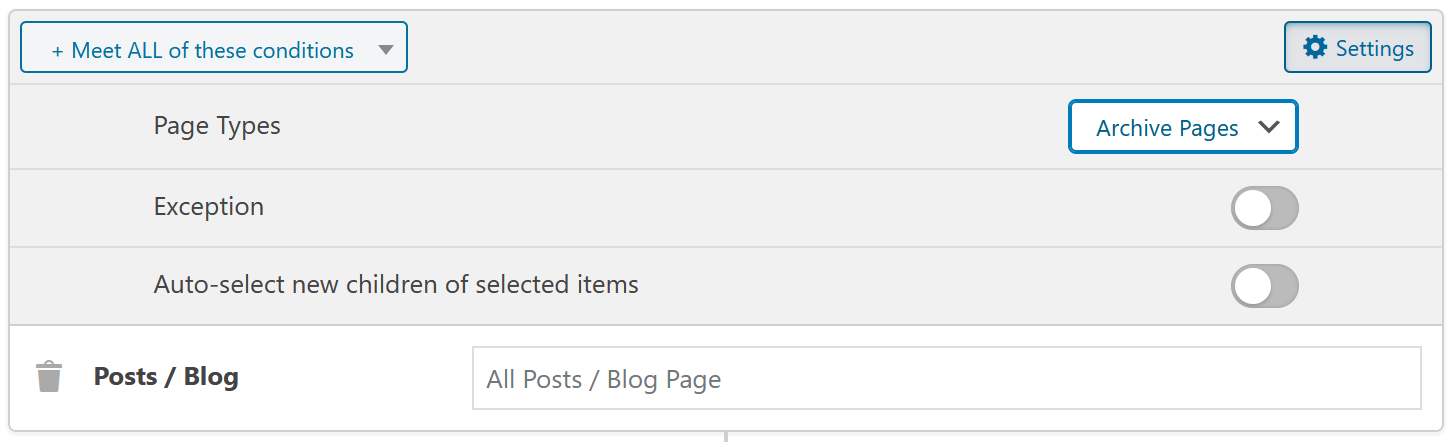Viewport: 1454px width, 442px height.
Task: Turn on Auto-select new children toggle
Action: coord(1264,286)
